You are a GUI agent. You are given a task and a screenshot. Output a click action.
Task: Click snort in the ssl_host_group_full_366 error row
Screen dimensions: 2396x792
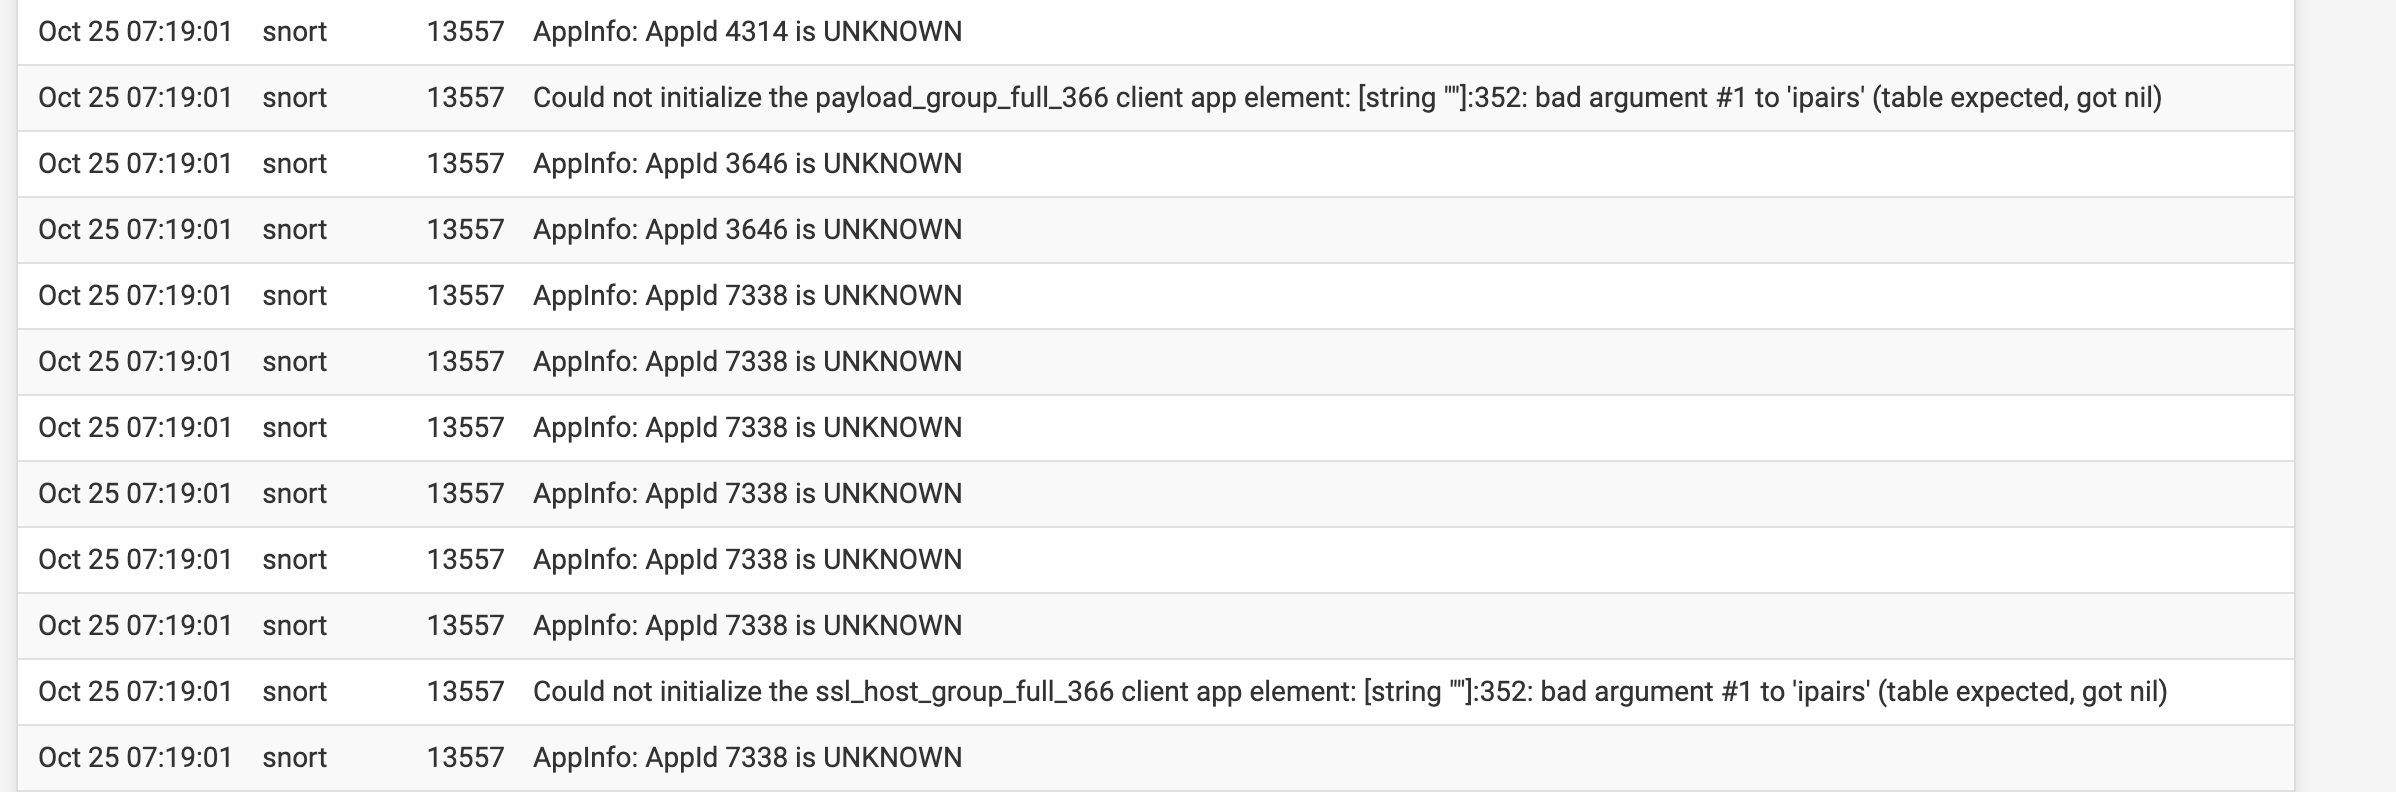click(x=295, y=692)
